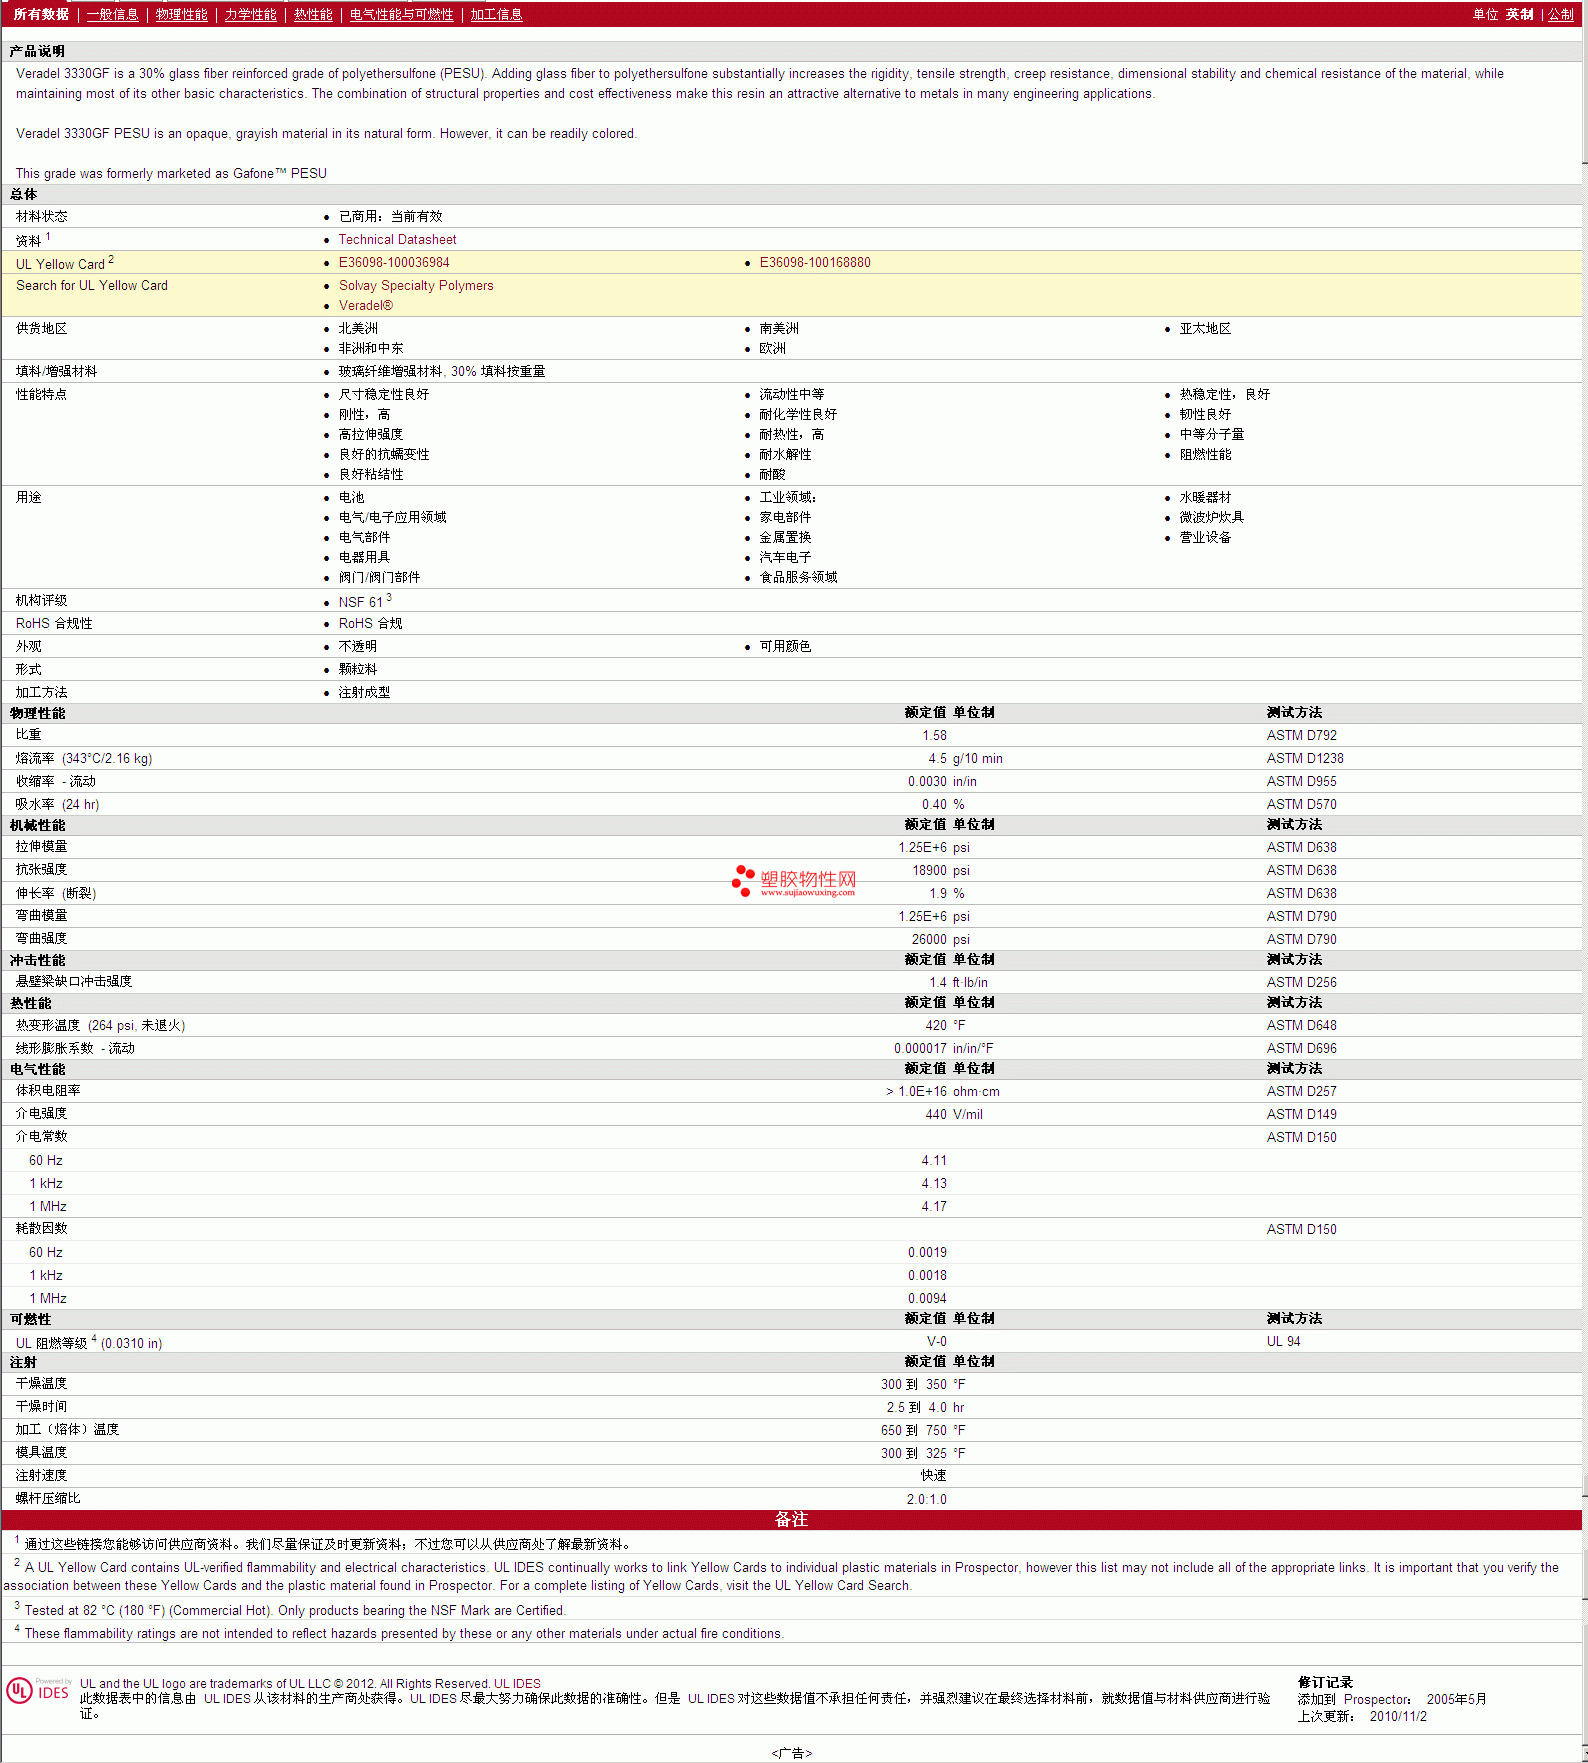Click the 备注 notes header bar

791,1519
